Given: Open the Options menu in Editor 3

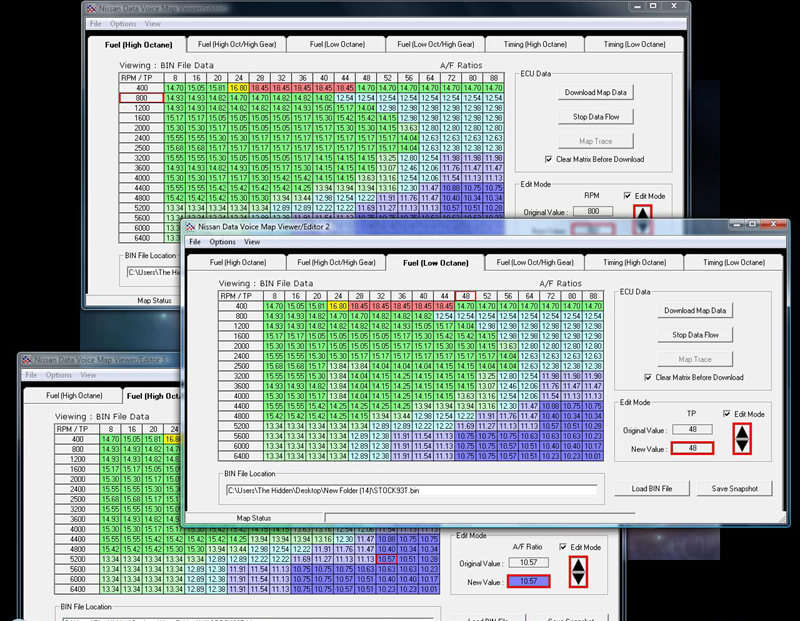Looking at the screenshot, I should [x=59, y=375].
